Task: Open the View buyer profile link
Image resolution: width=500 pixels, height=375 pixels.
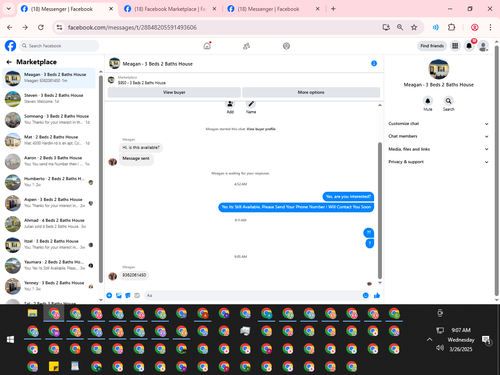Action: 261,129
